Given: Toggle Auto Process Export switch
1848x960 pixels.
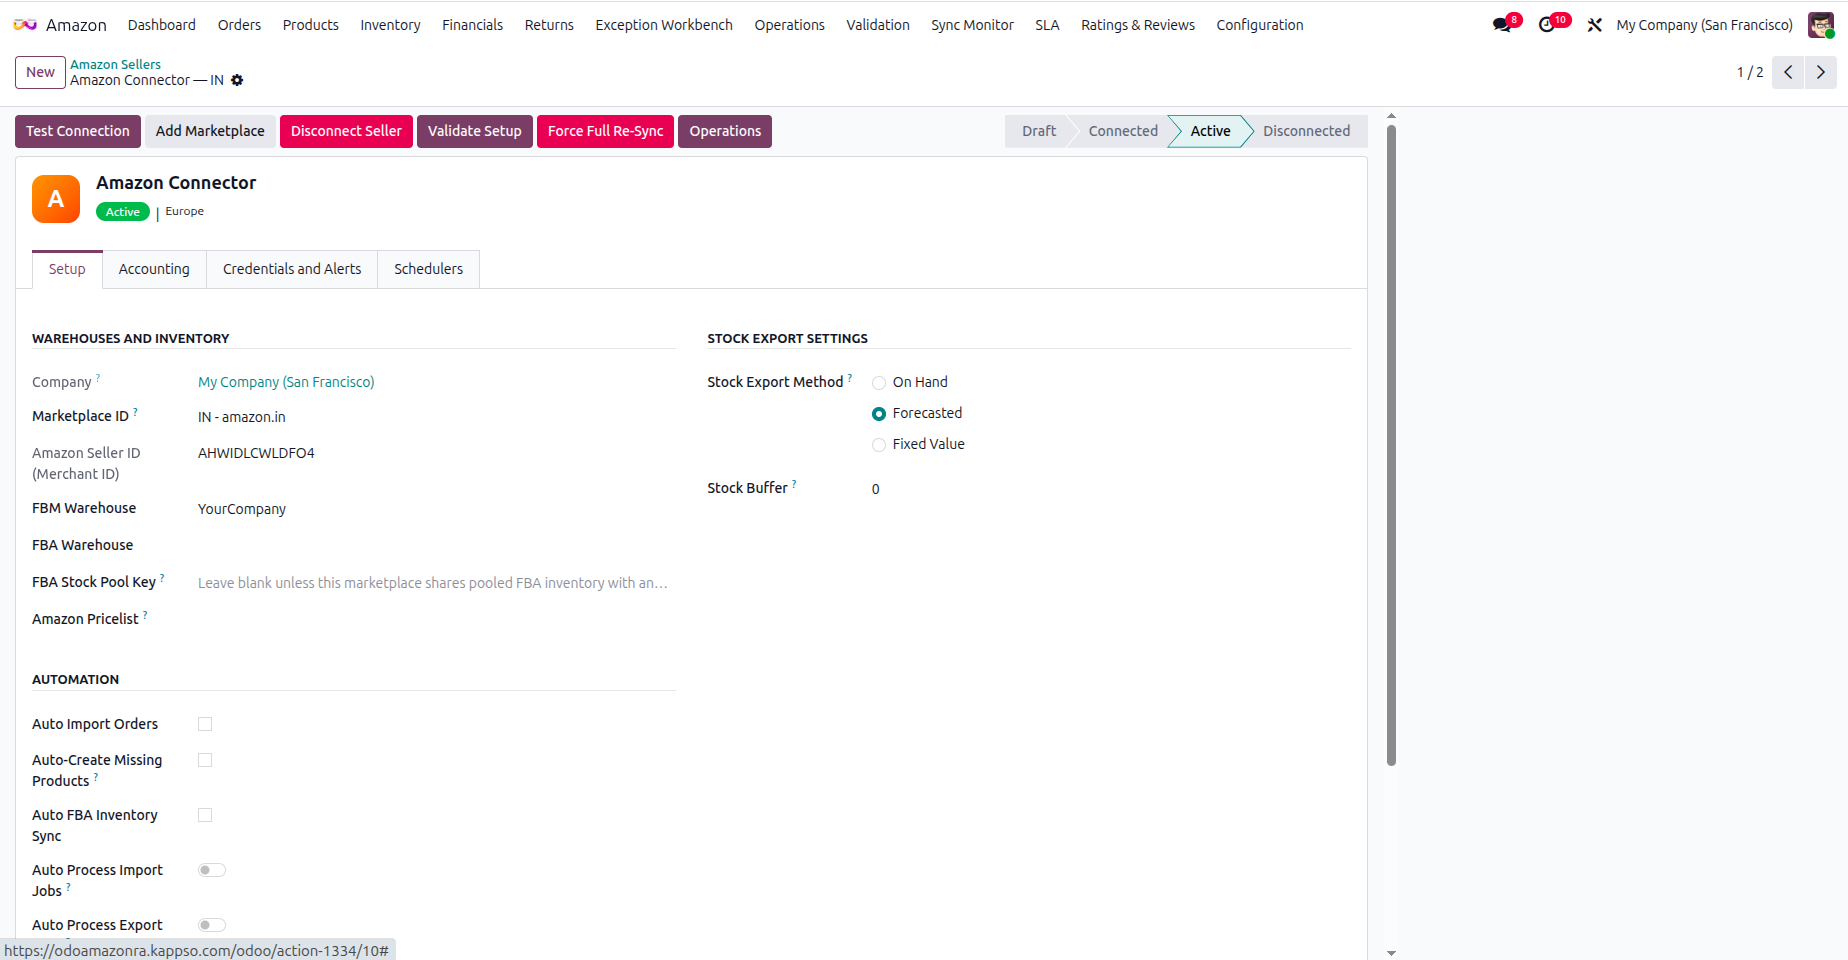Looking at the screenshot, I should tap(212, 925).
